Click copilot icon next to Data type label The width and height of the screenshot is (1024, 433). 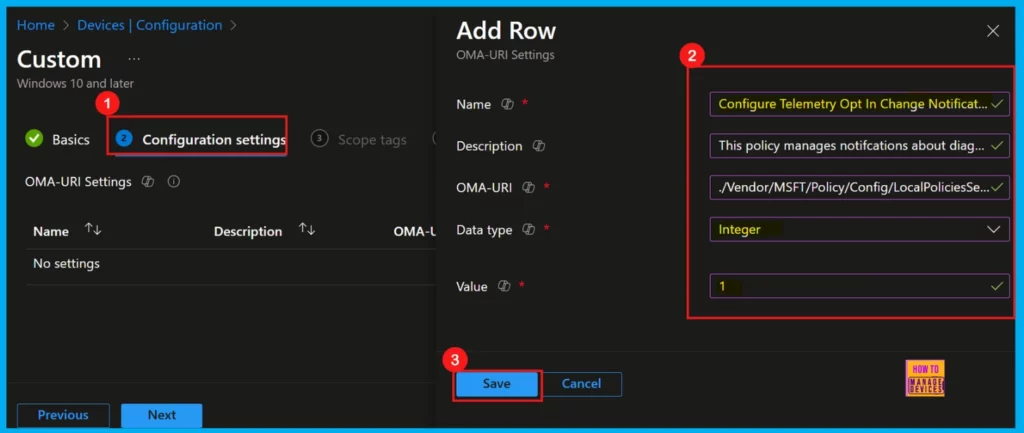528,229
